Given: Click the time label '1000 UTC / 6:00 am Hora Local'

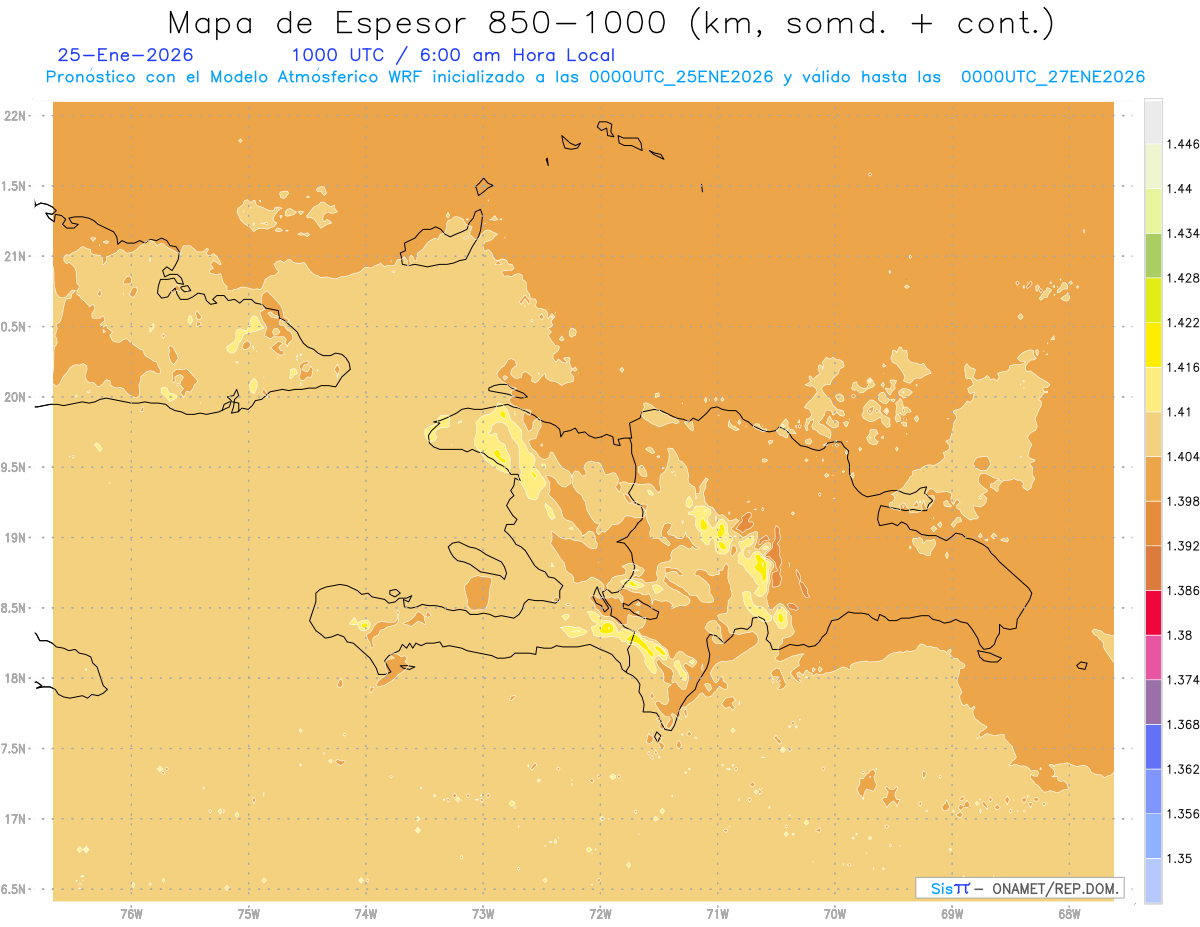Looking at the screenshot, I should pyautogui.click(x=453, y=55).
